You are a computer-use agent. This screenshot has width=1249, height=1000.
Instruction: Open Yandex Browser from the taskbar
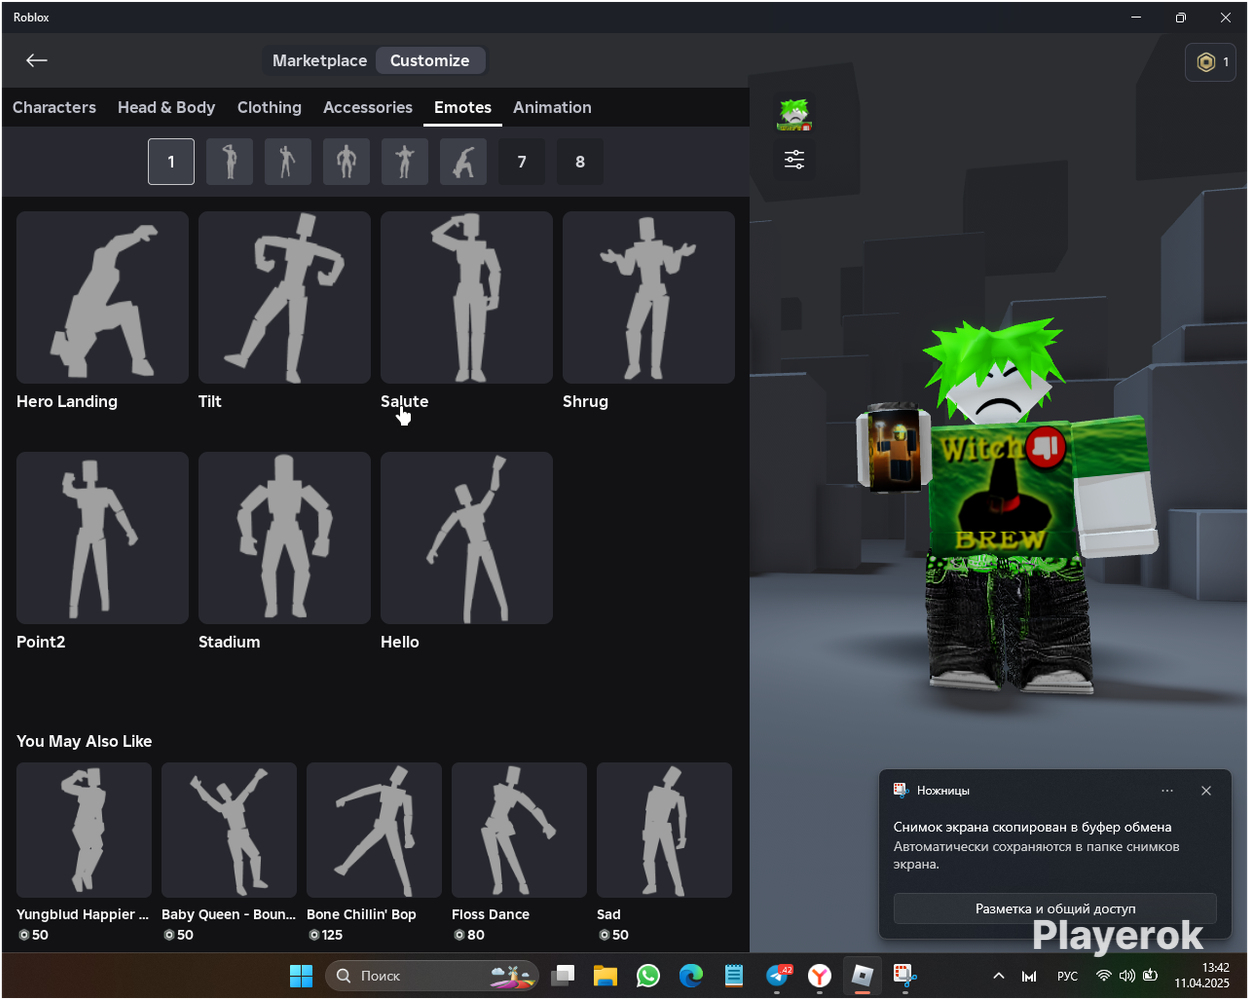(820, 975)
